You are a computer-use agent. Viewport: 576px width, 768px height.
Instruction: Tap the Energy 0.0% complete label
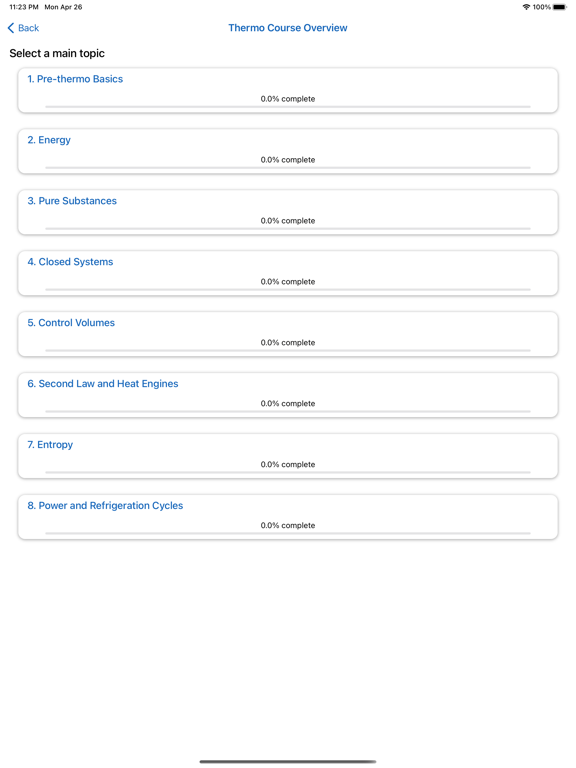tap(288, 160)
